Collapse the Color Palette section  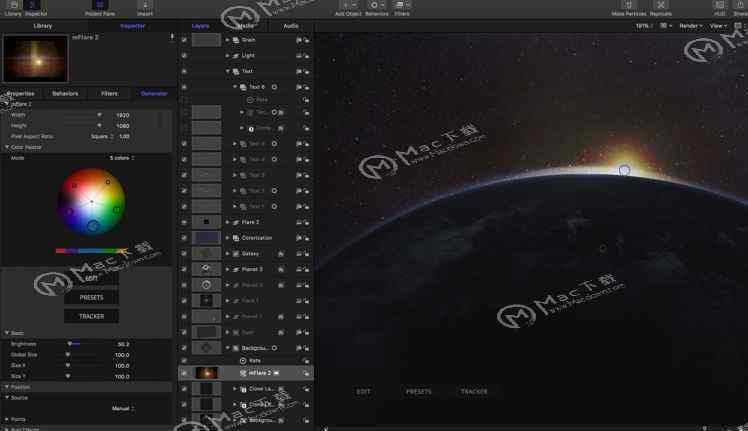7,147
